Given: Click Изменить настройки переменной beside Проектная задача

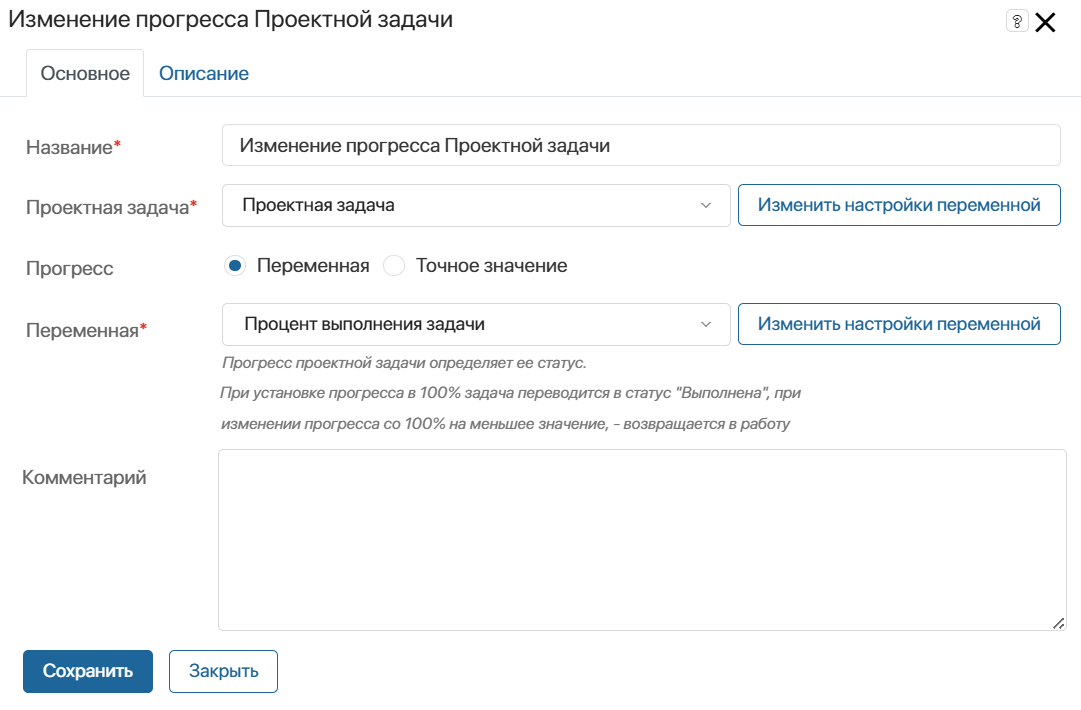Looking at the screenshot, I should [899, 205].
